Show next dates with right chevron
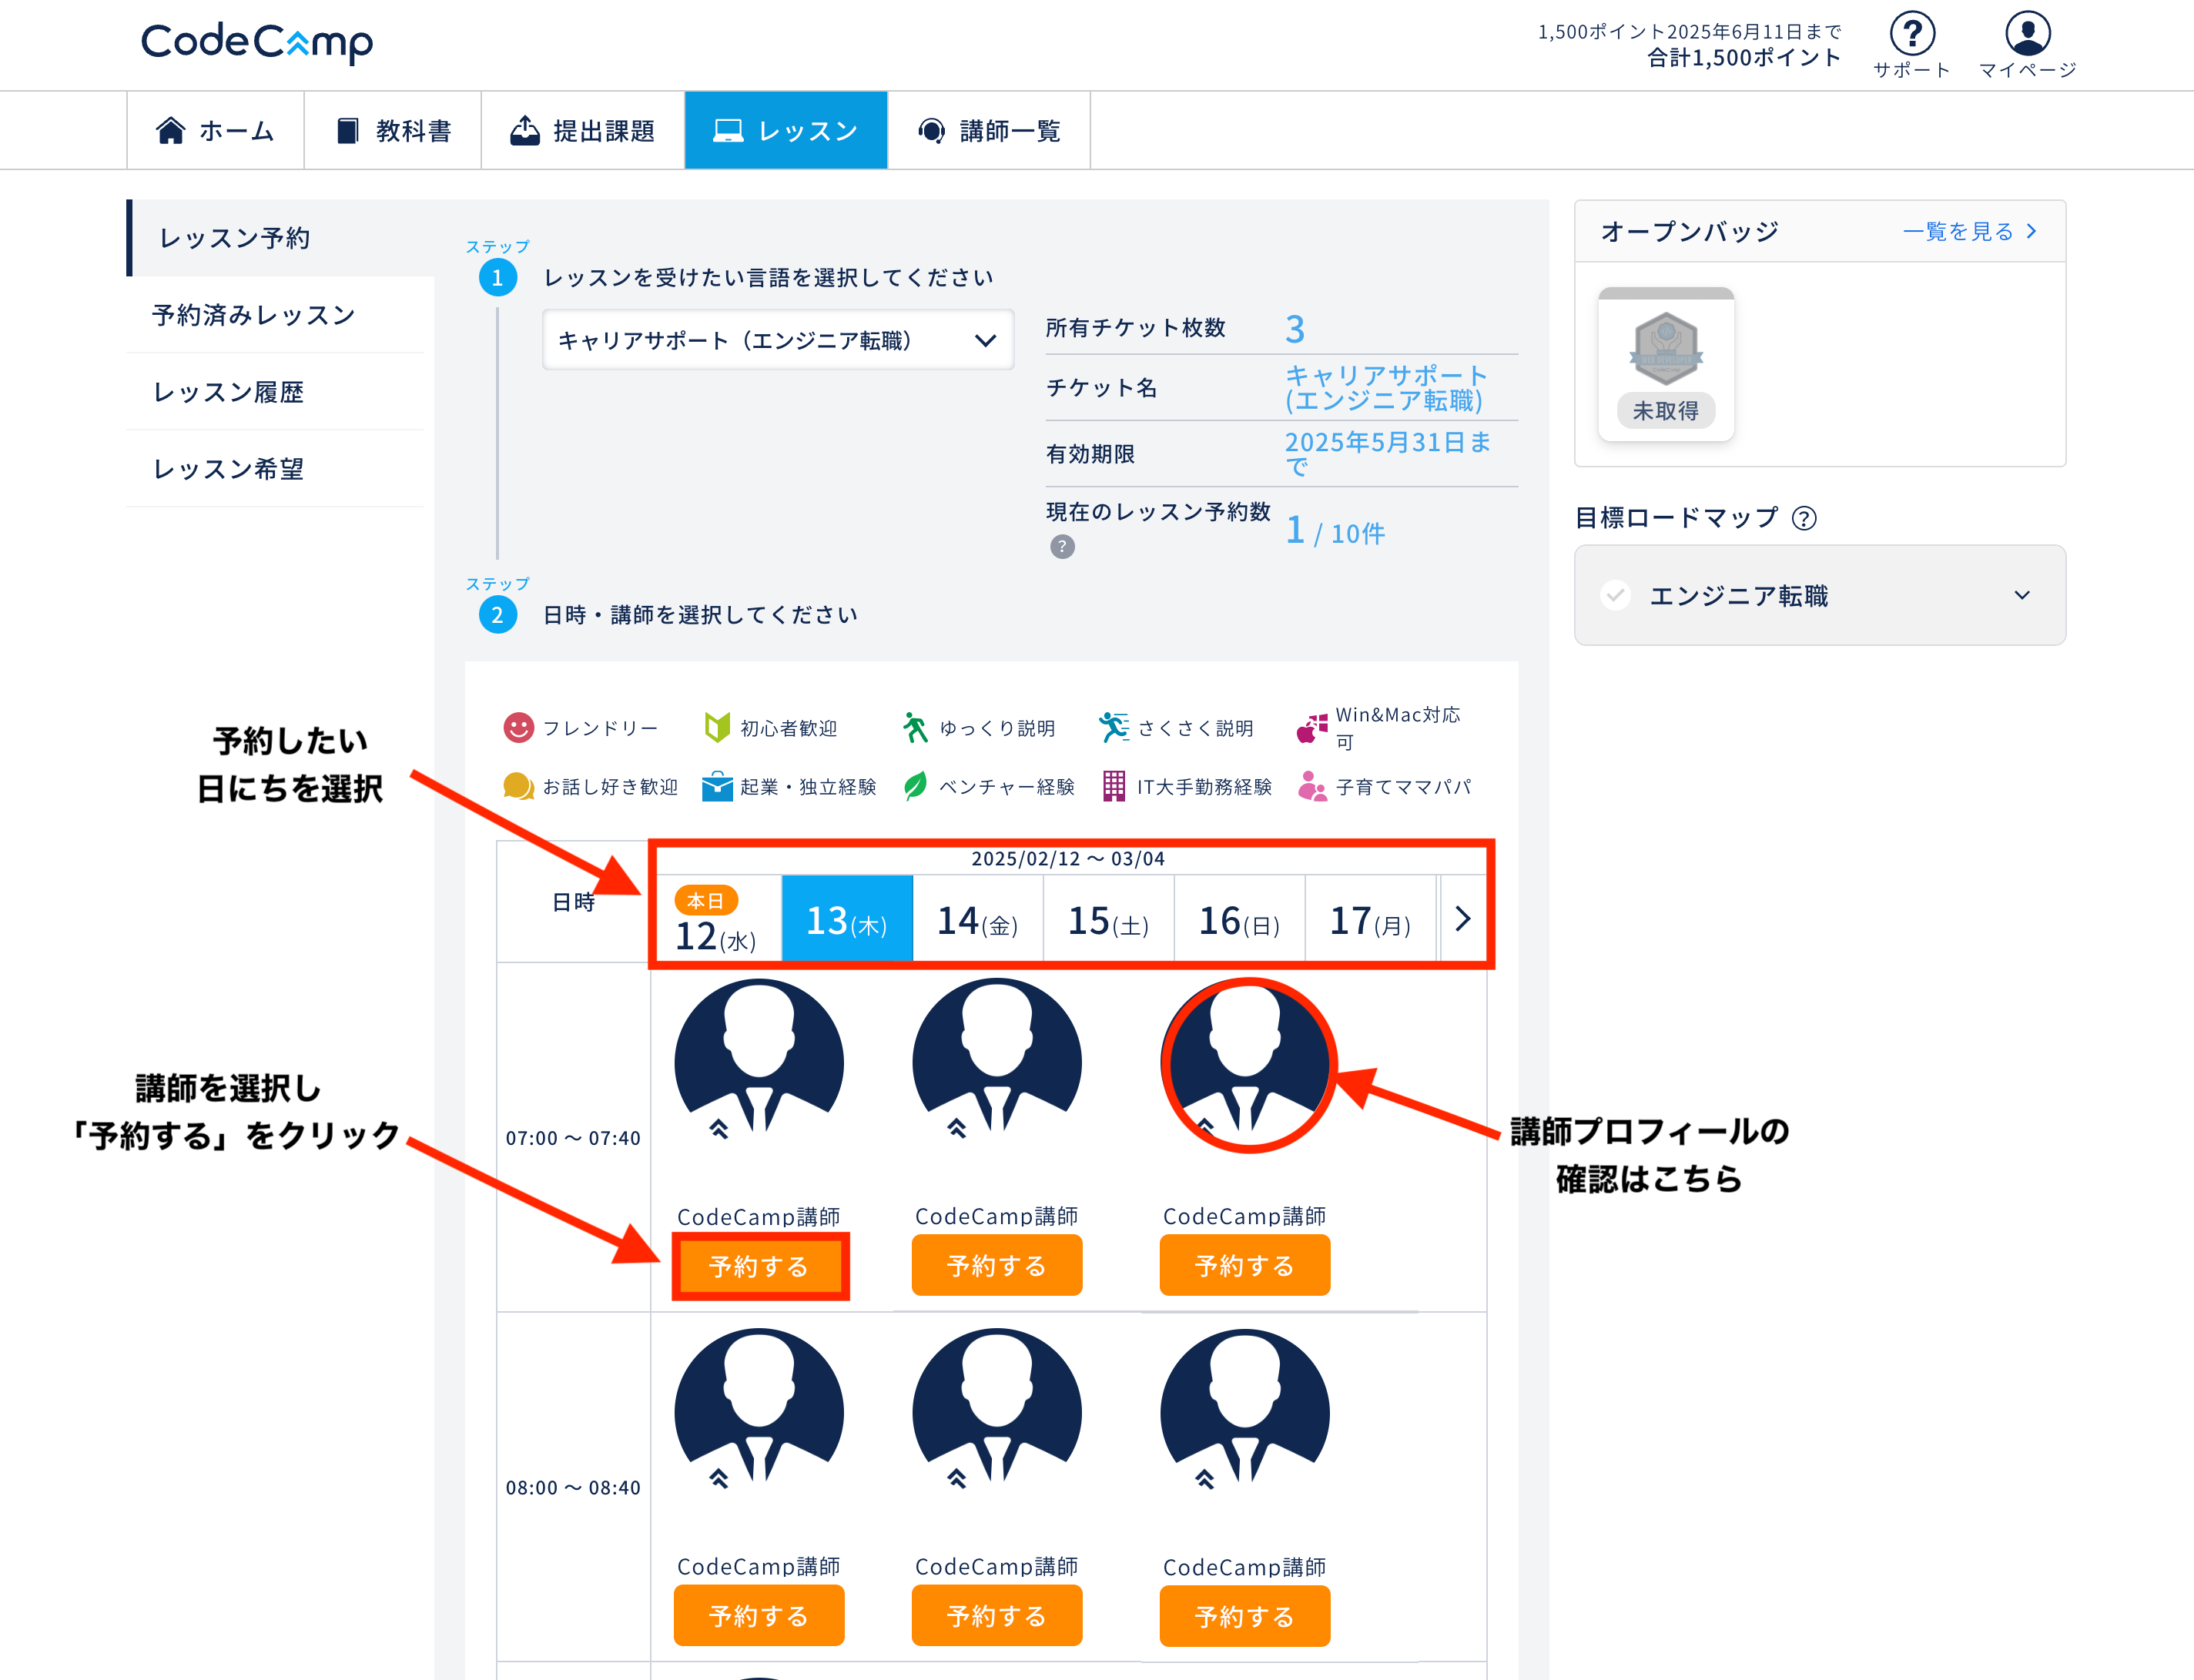Viewport: 2194px width, 1680px height. click(x=1462, y=918)
